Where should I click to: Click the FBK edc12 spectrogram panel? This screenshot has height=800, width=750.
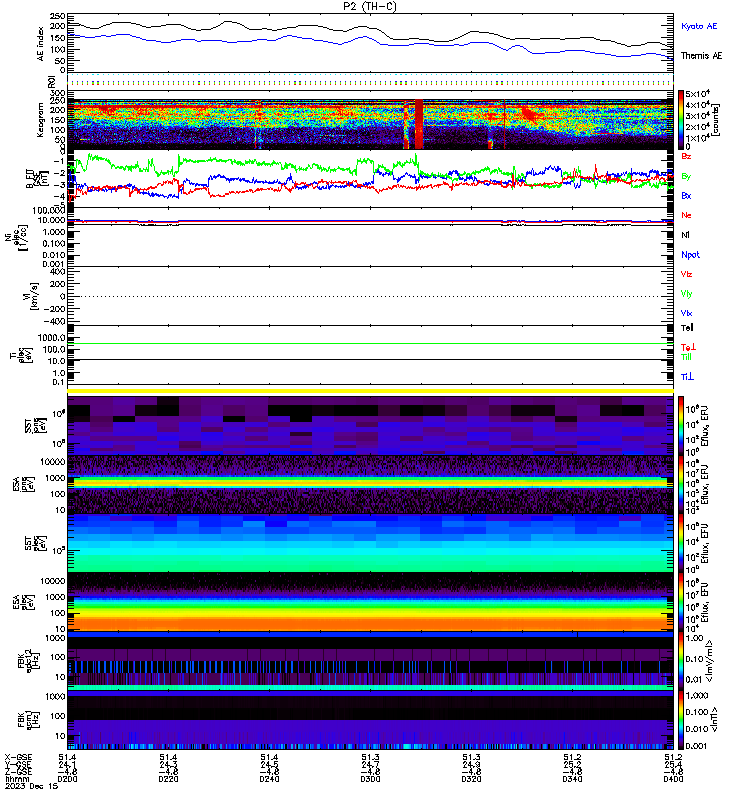[370, 661]
